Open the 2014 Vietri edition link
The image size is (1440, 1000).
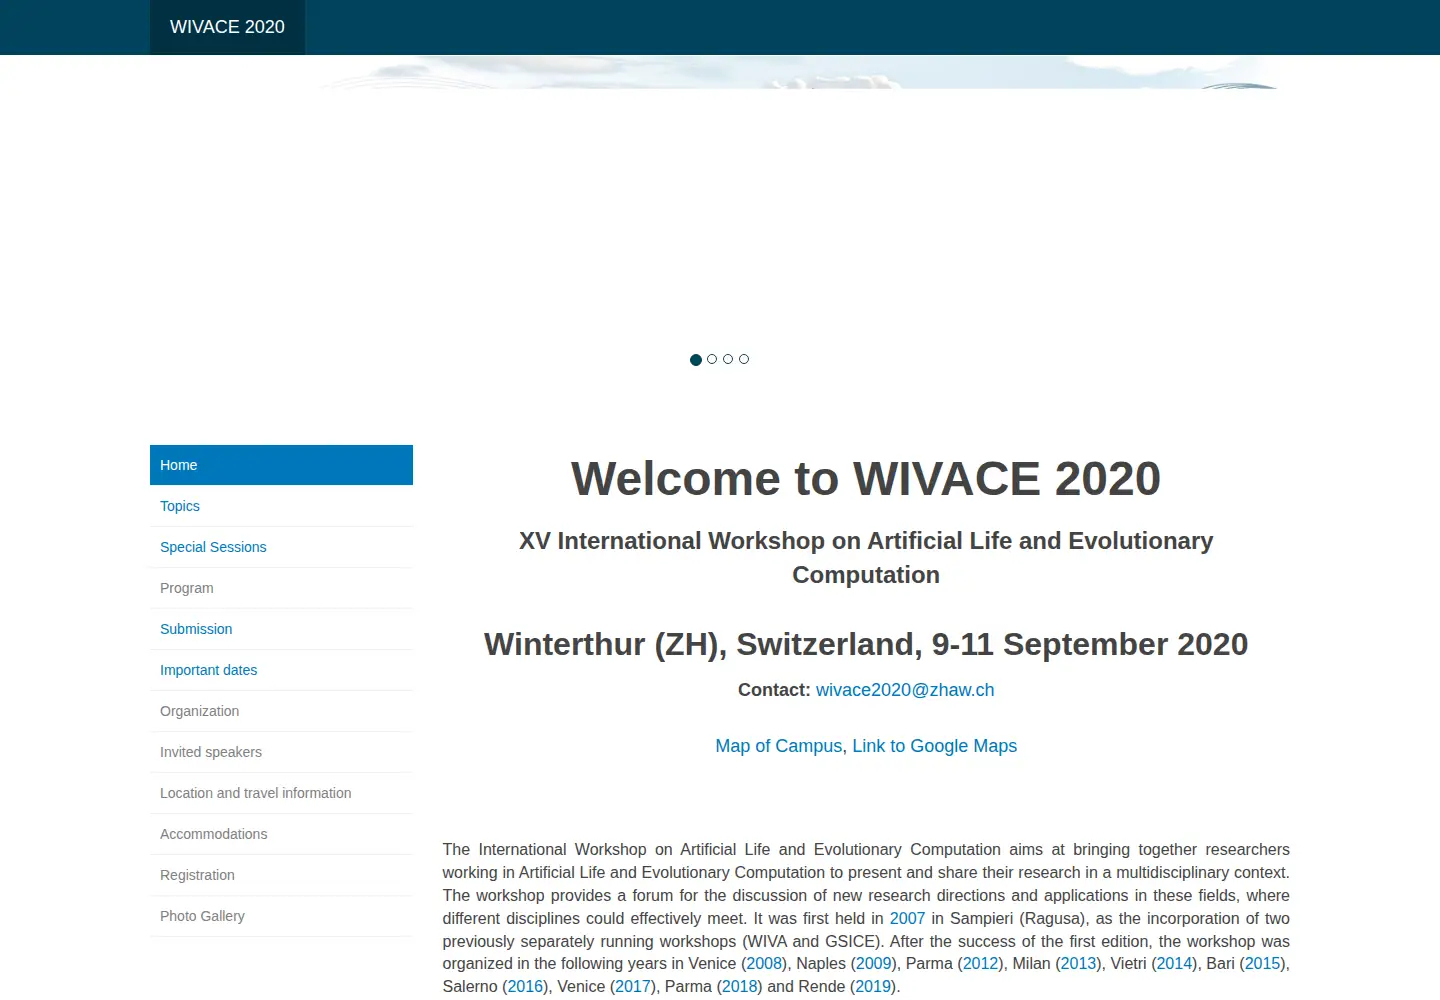(x=1175, y=963)
